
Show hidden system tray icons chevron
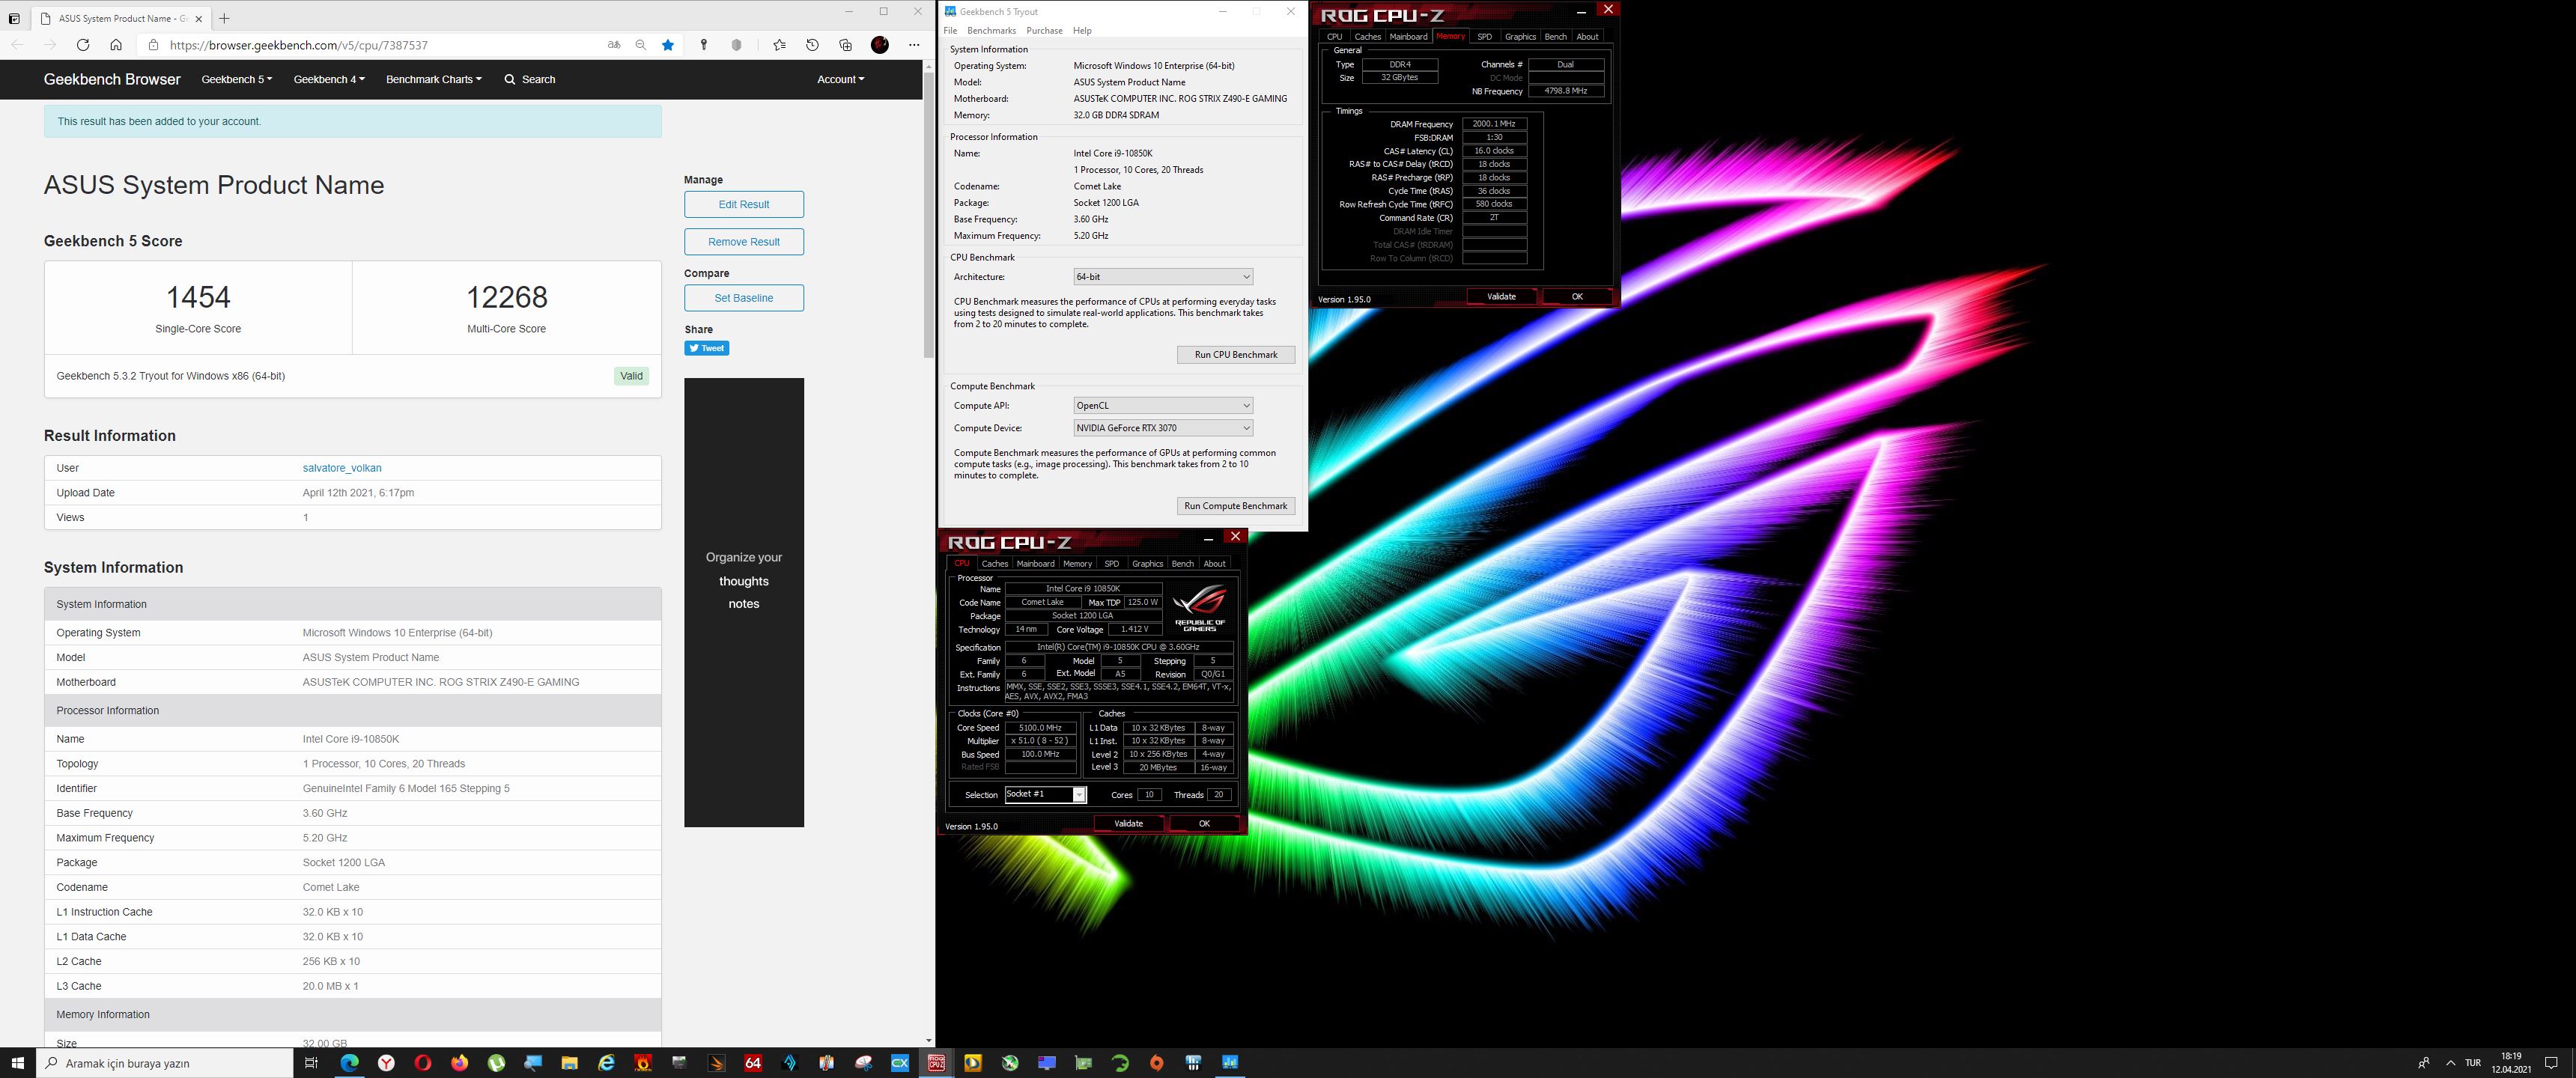click(x=2450, y=1063)
